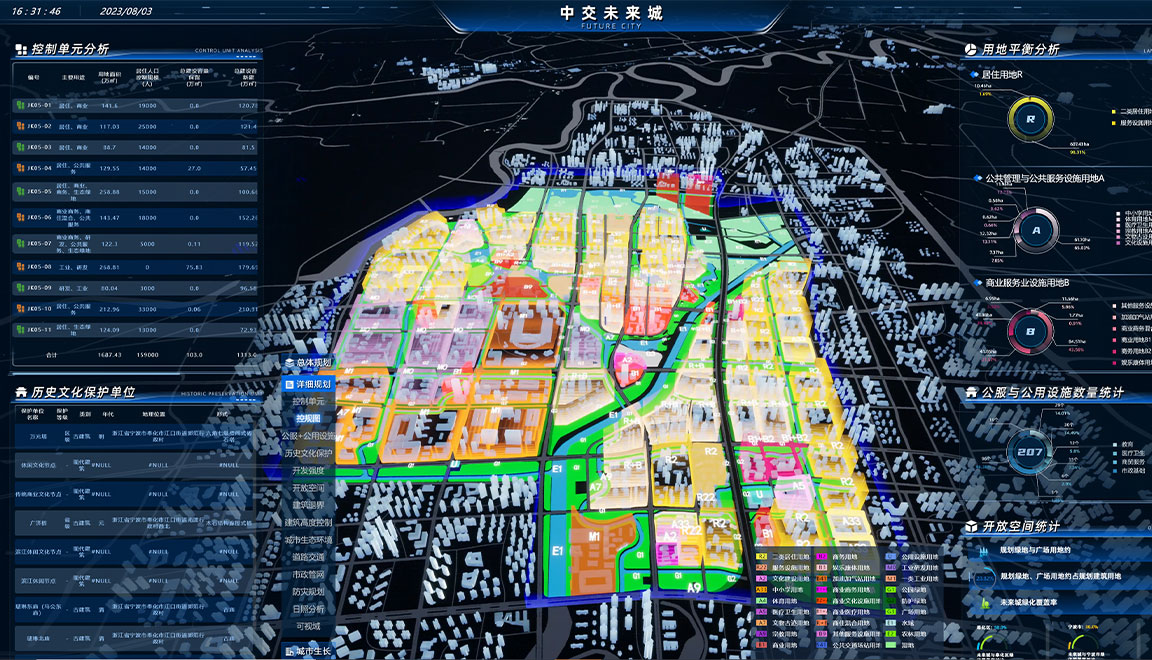Select the 控规图 layer option

308,419
